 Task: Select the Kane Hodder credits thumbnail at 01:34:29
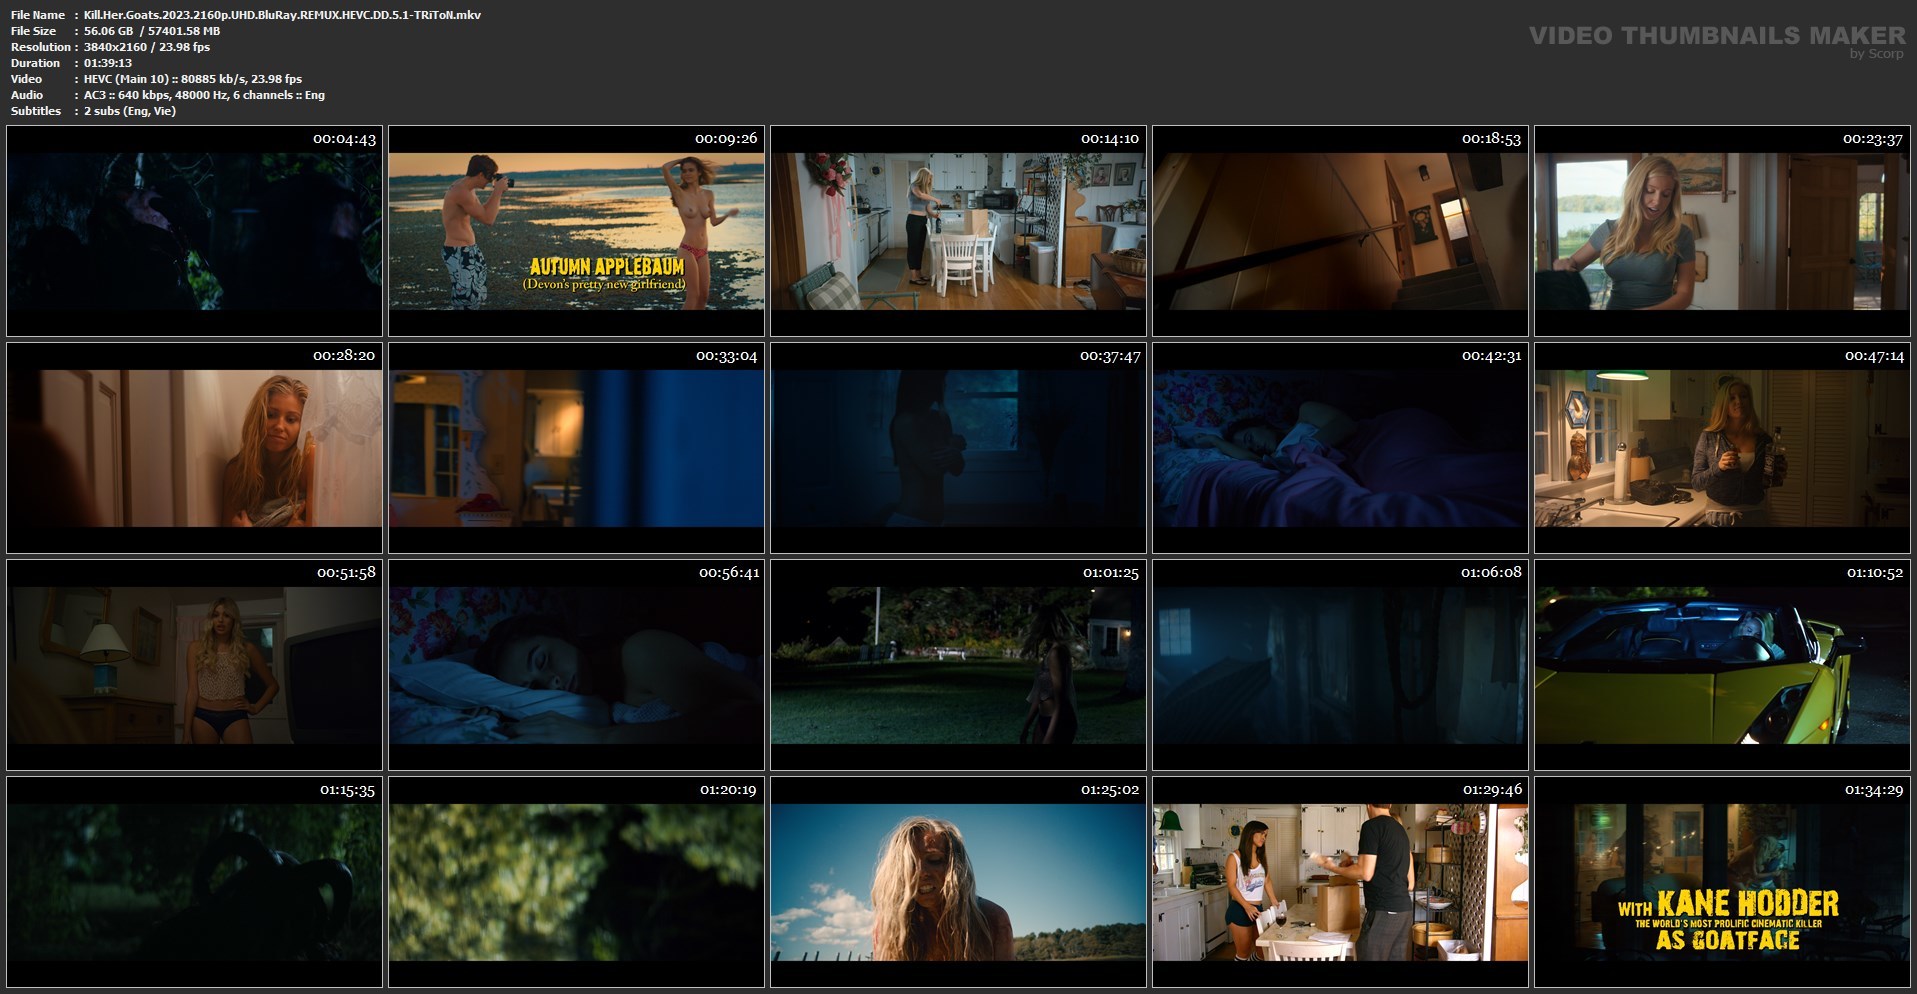pos(1722,882)
